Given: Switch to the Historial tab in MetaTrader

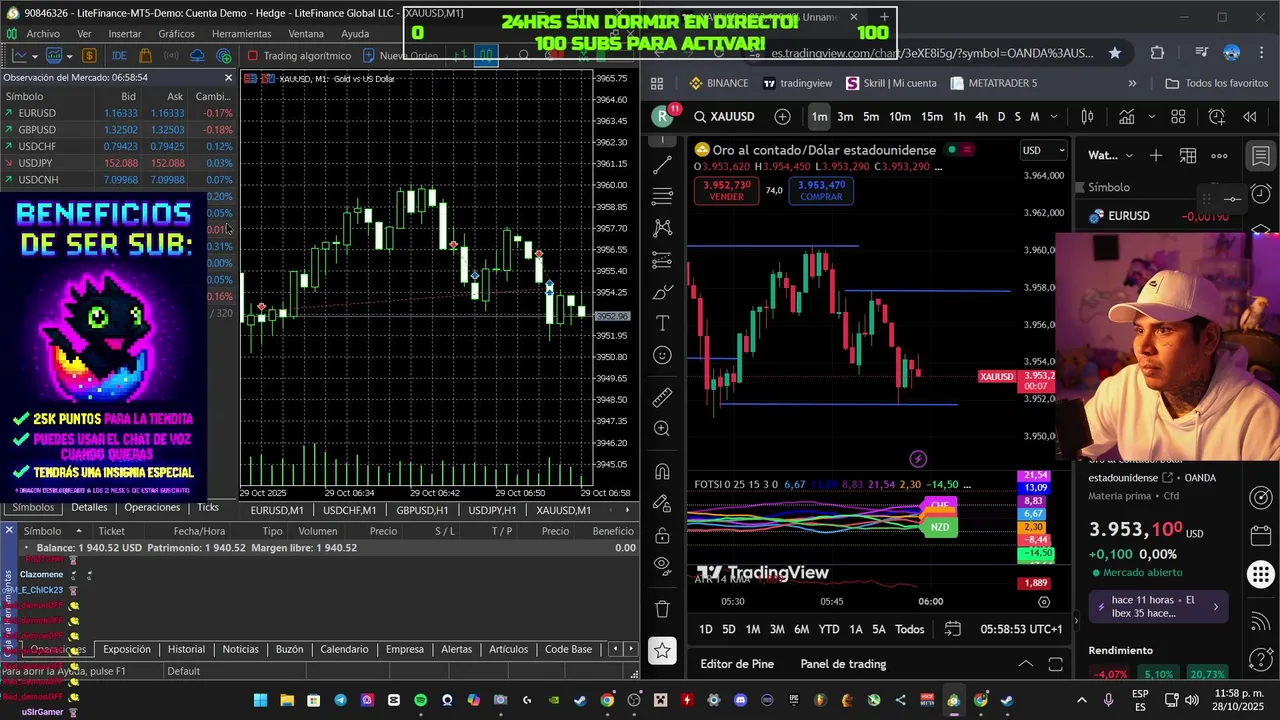Looking at the screenshot, I should [x=186, y=649].
